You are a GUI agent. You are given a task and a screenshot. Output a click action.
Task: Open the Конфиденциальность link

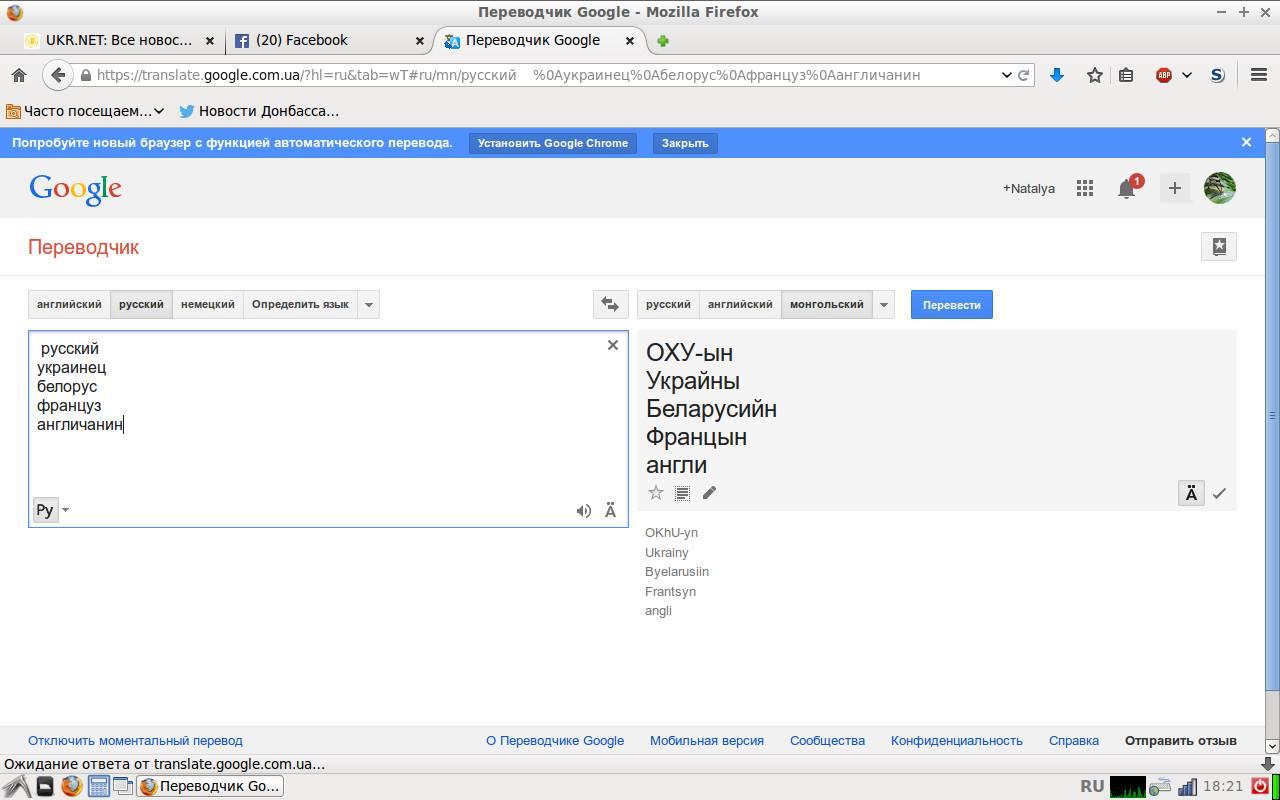point(957,741)
